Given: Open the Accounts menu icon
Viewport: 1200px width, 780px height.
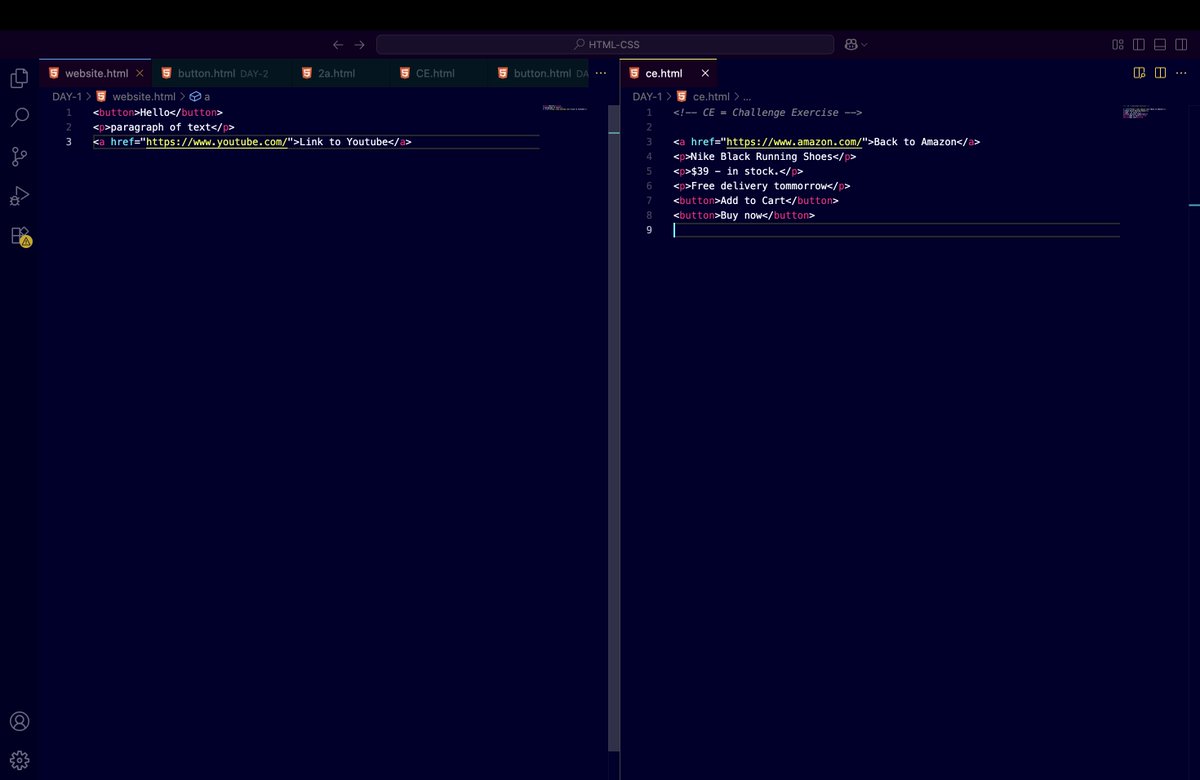Looking at the screenshot, I should click(x=19, y=721).
